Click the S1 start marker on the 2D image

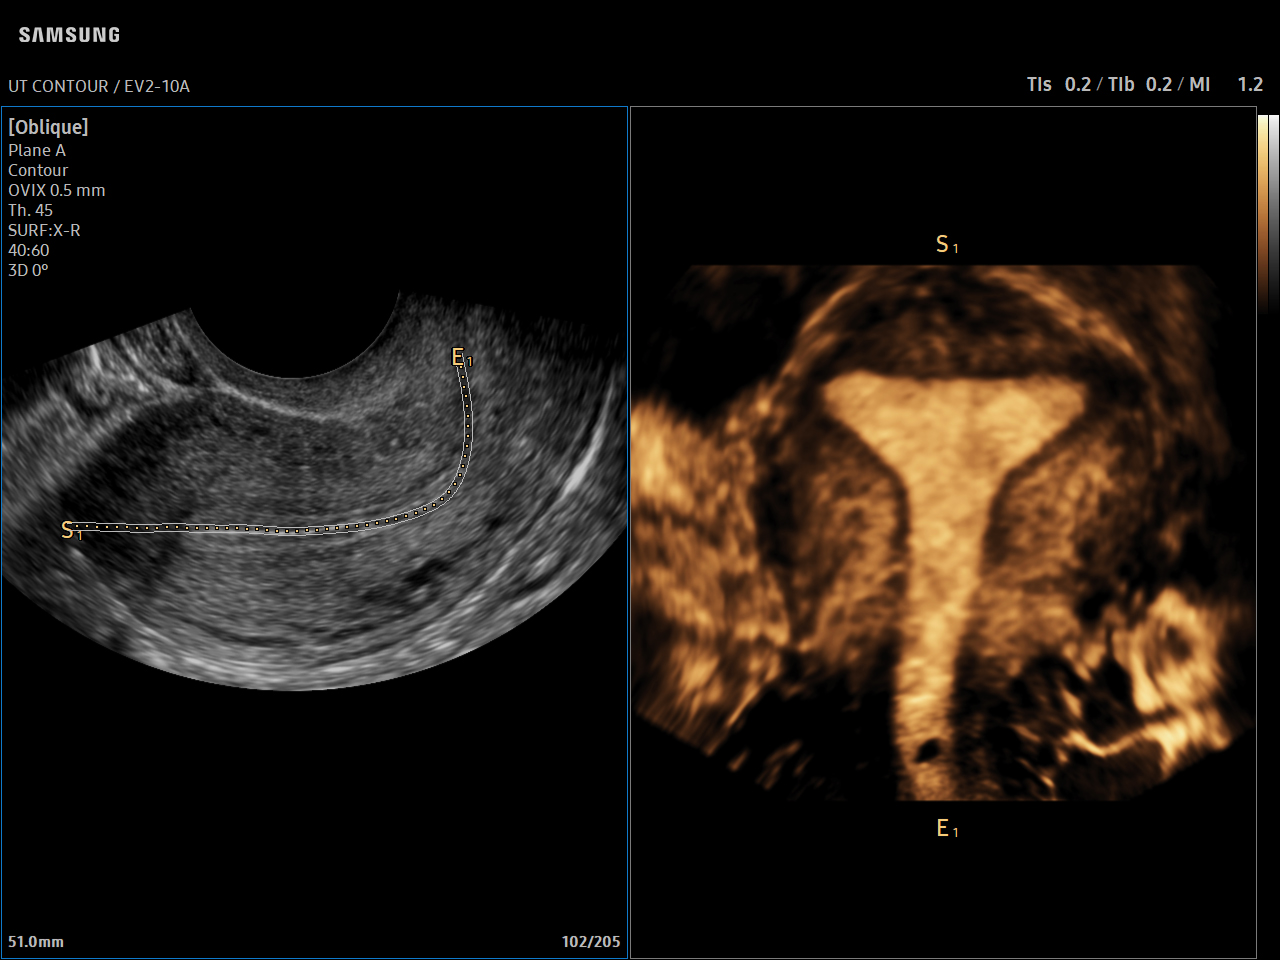(71, 530)
